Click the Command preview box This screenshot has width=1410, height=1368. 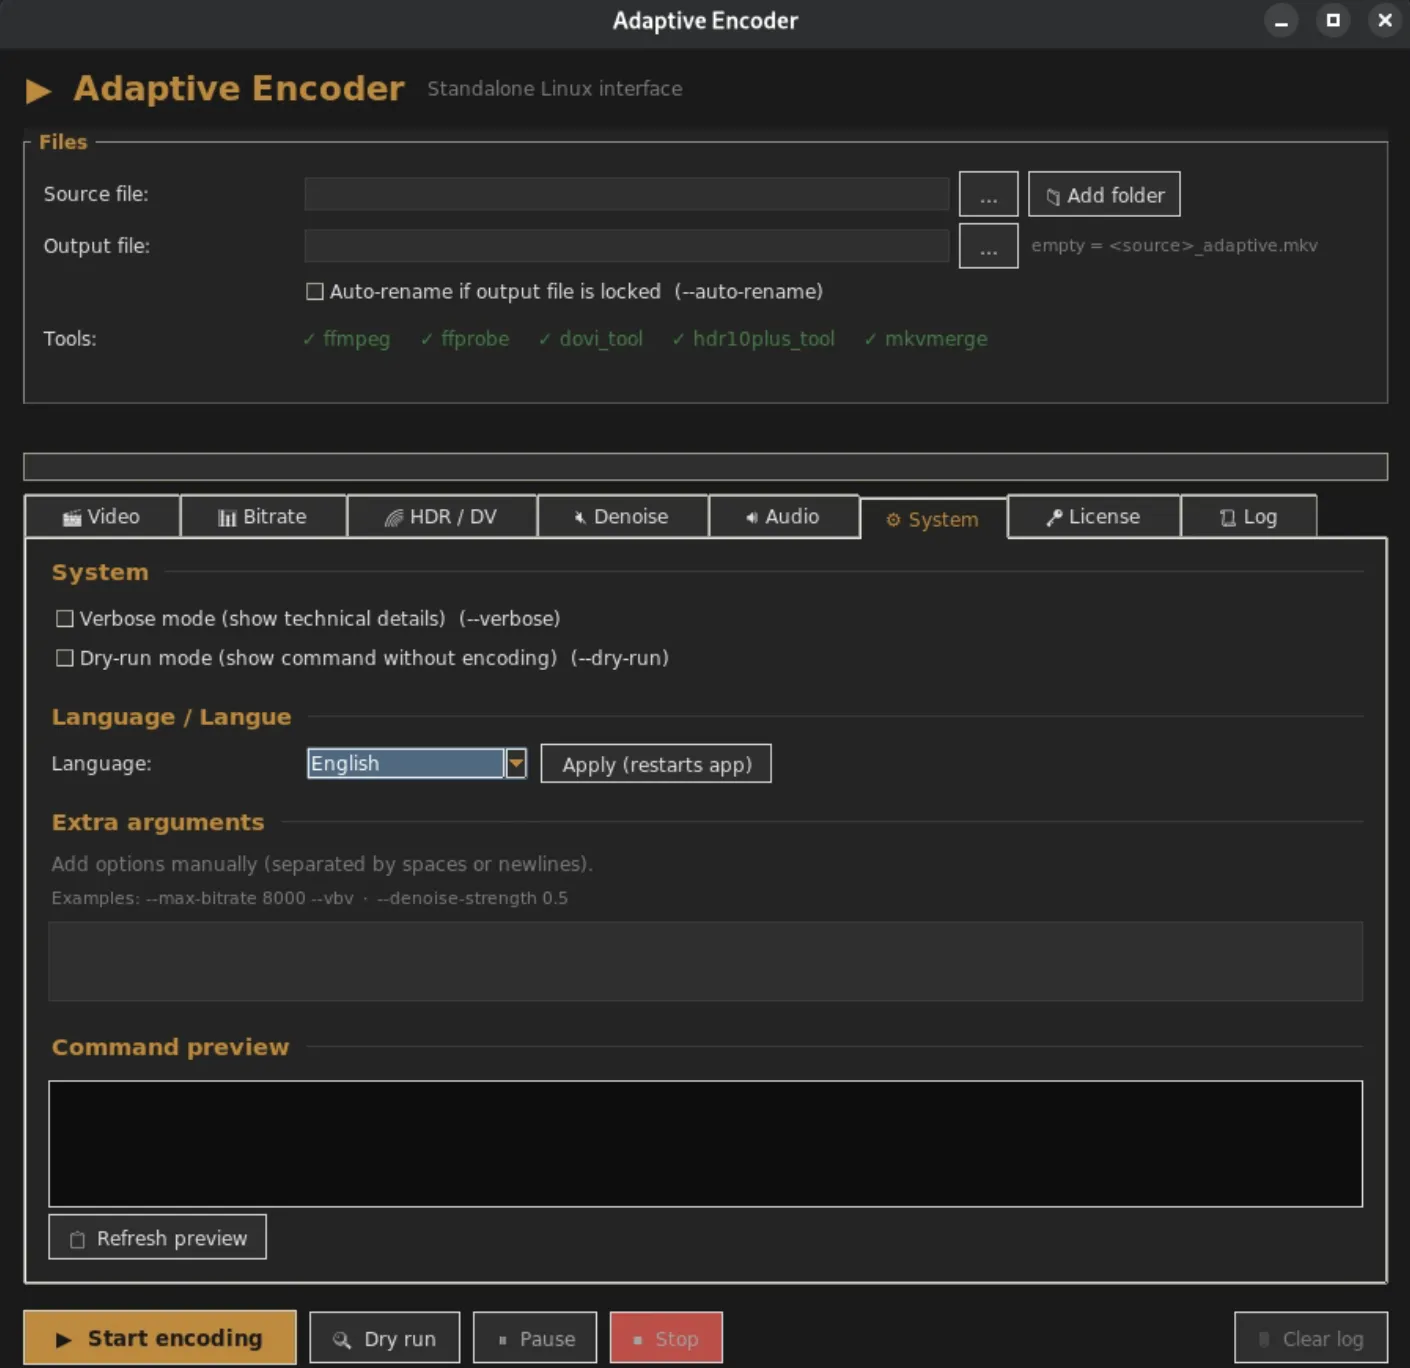[705, 1144]
